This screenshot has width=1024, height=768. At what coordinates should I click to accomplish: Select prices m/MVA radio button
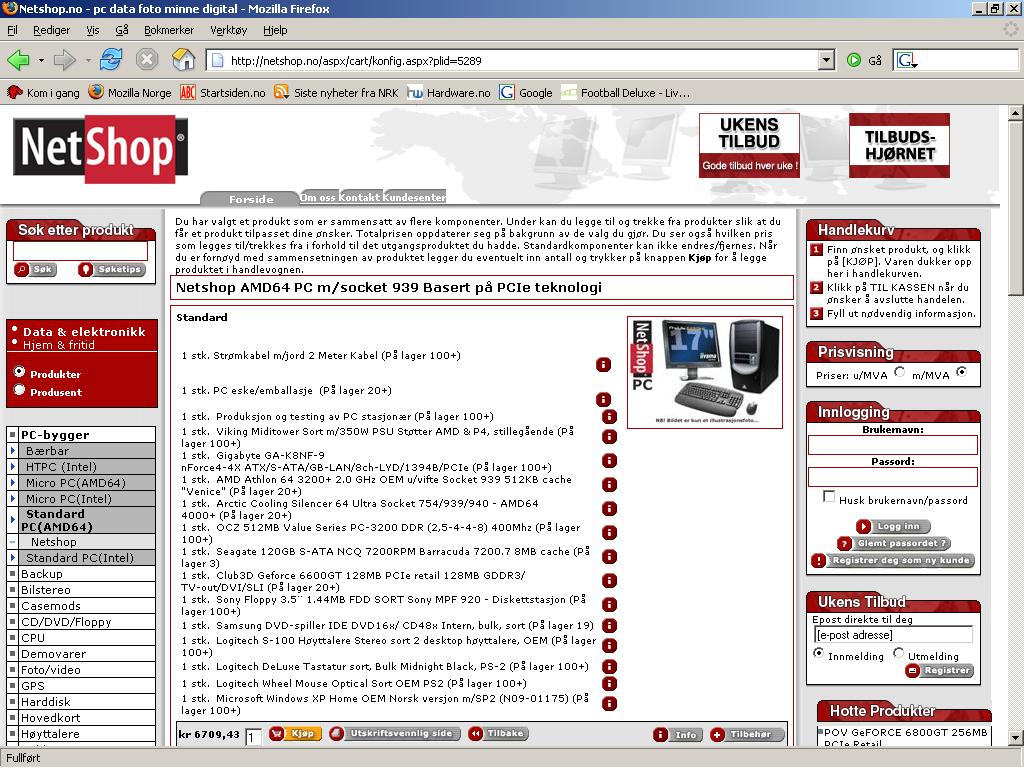point(961,372)
